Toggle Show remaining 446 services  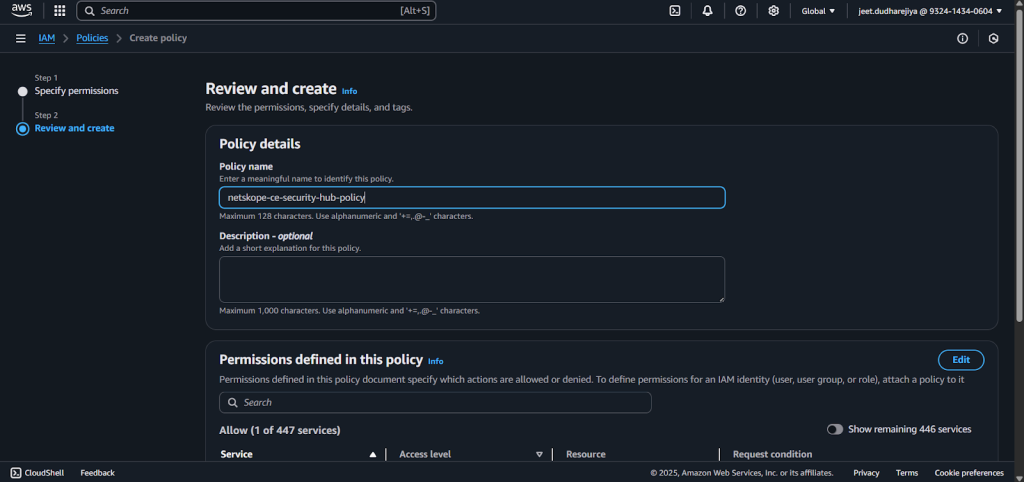(x=835, y=429)
